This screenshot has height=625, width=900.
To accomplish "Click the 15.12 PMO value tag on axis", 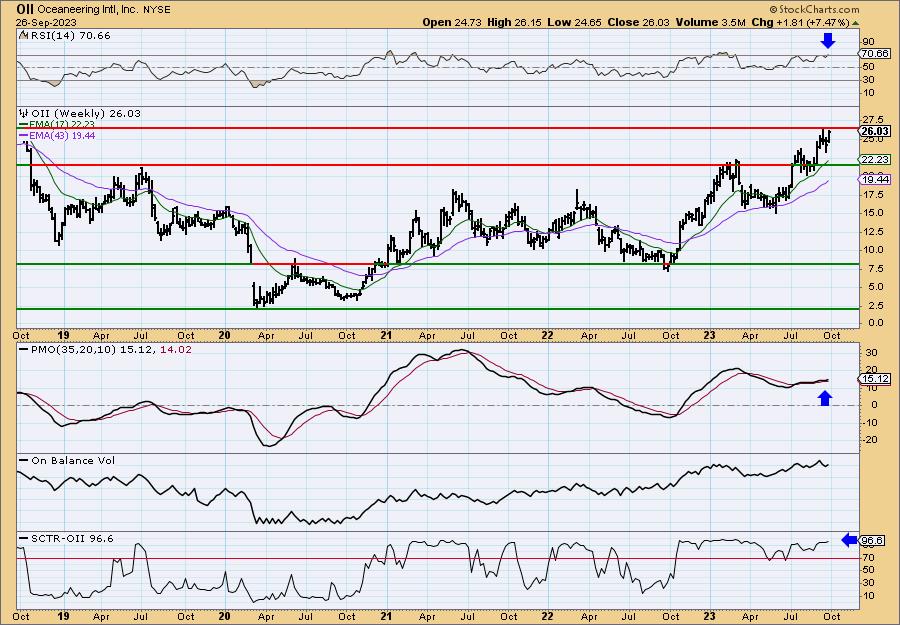I will coord(875,379).
